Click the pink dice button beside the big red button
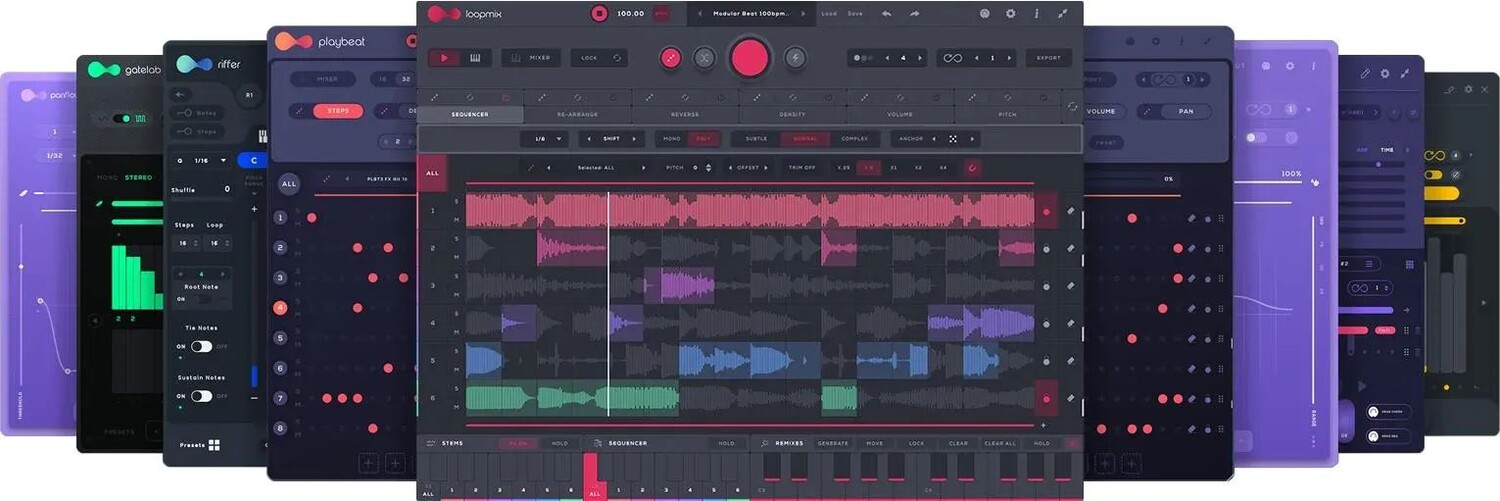Screen dimensions: 1500x501 point(671,58)
